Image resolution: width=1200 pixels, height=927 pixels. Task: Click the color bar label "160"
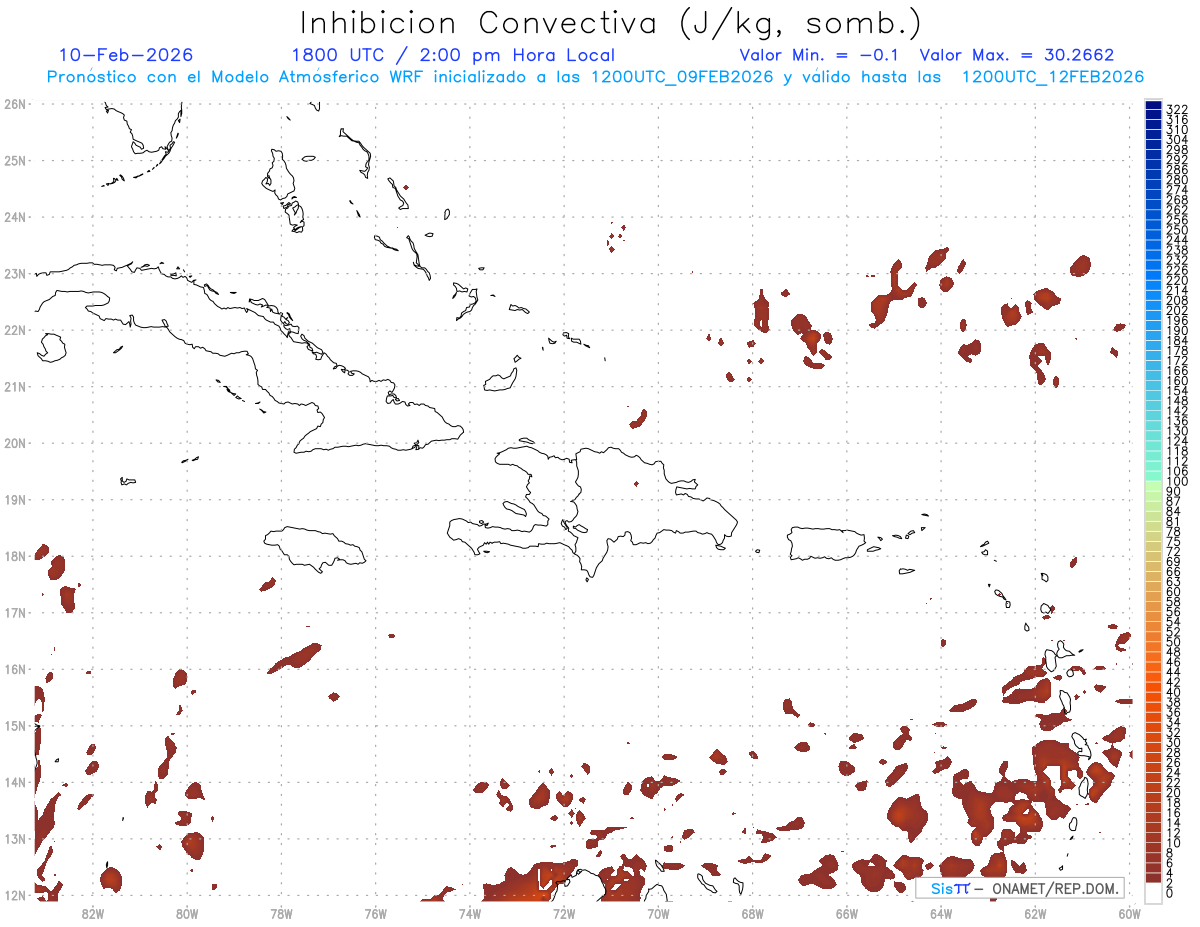coord(1177,381)
